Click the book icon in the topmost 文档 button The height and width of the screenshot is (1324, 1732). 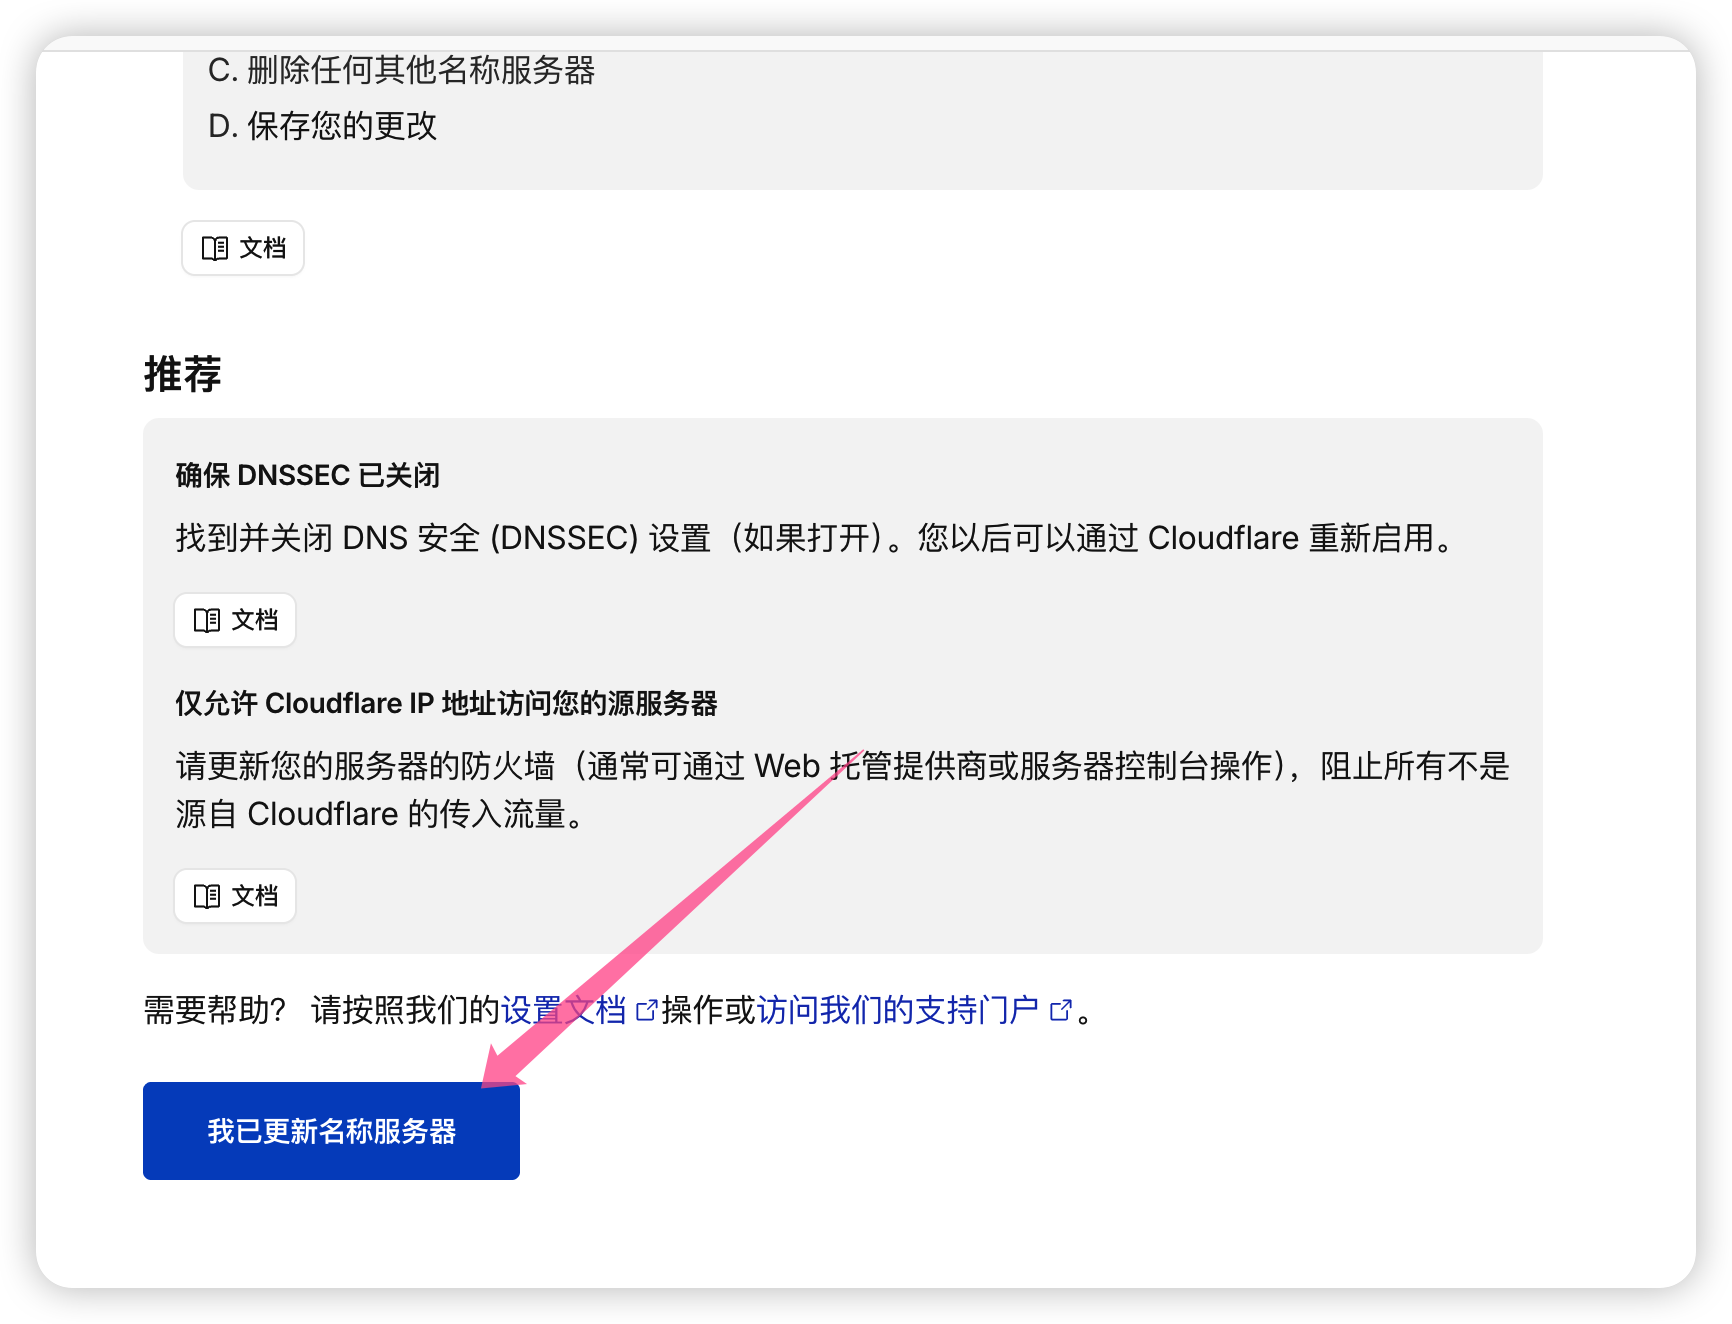point(215,248)
